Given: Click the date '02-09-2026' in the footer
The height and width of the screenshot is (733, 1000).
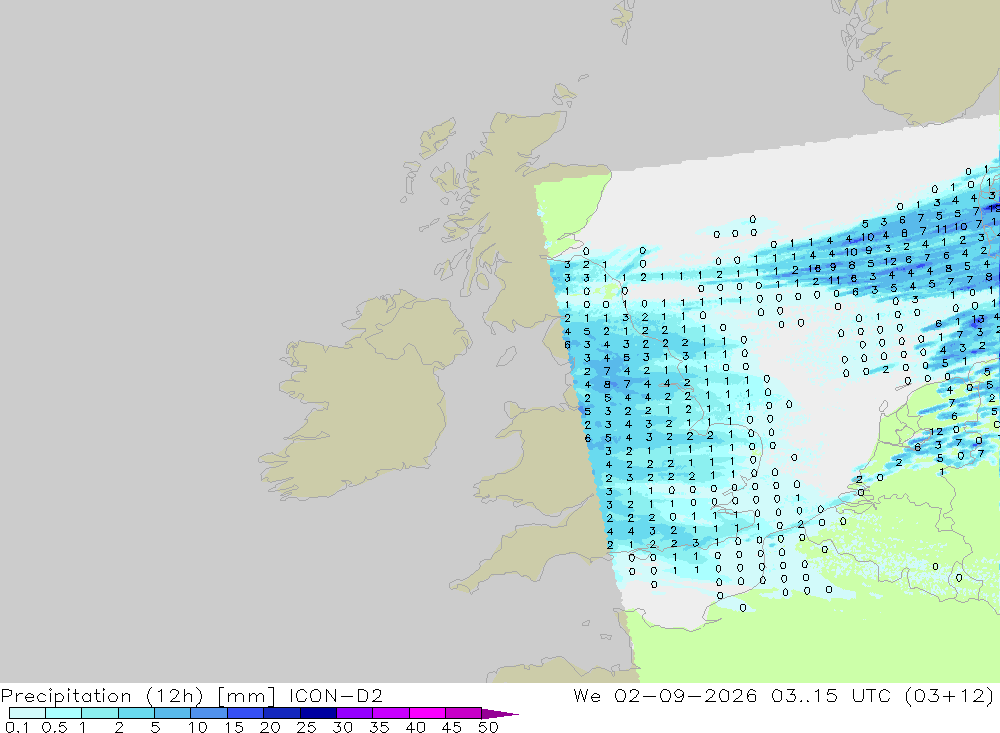Looking at the screenshot, I should coord(686,695).
